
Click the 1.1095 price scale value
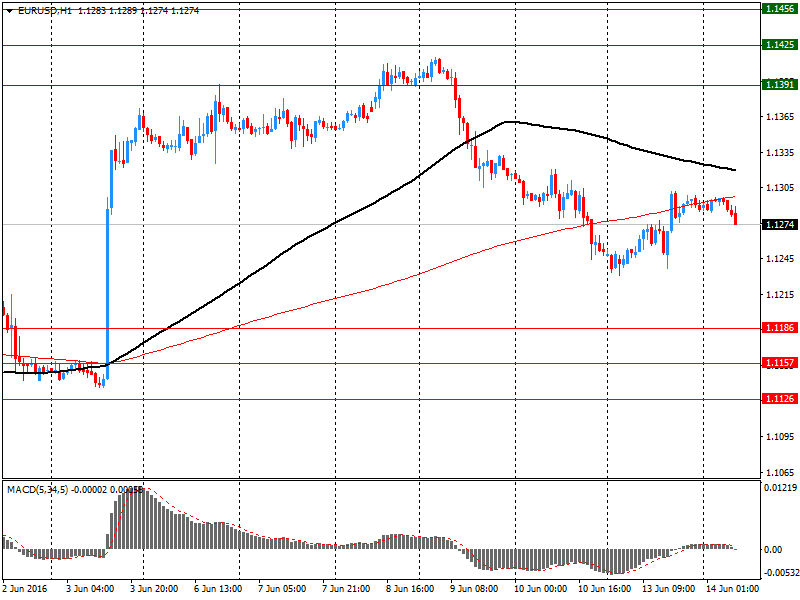pyautogui.click(x=780, y=437)
